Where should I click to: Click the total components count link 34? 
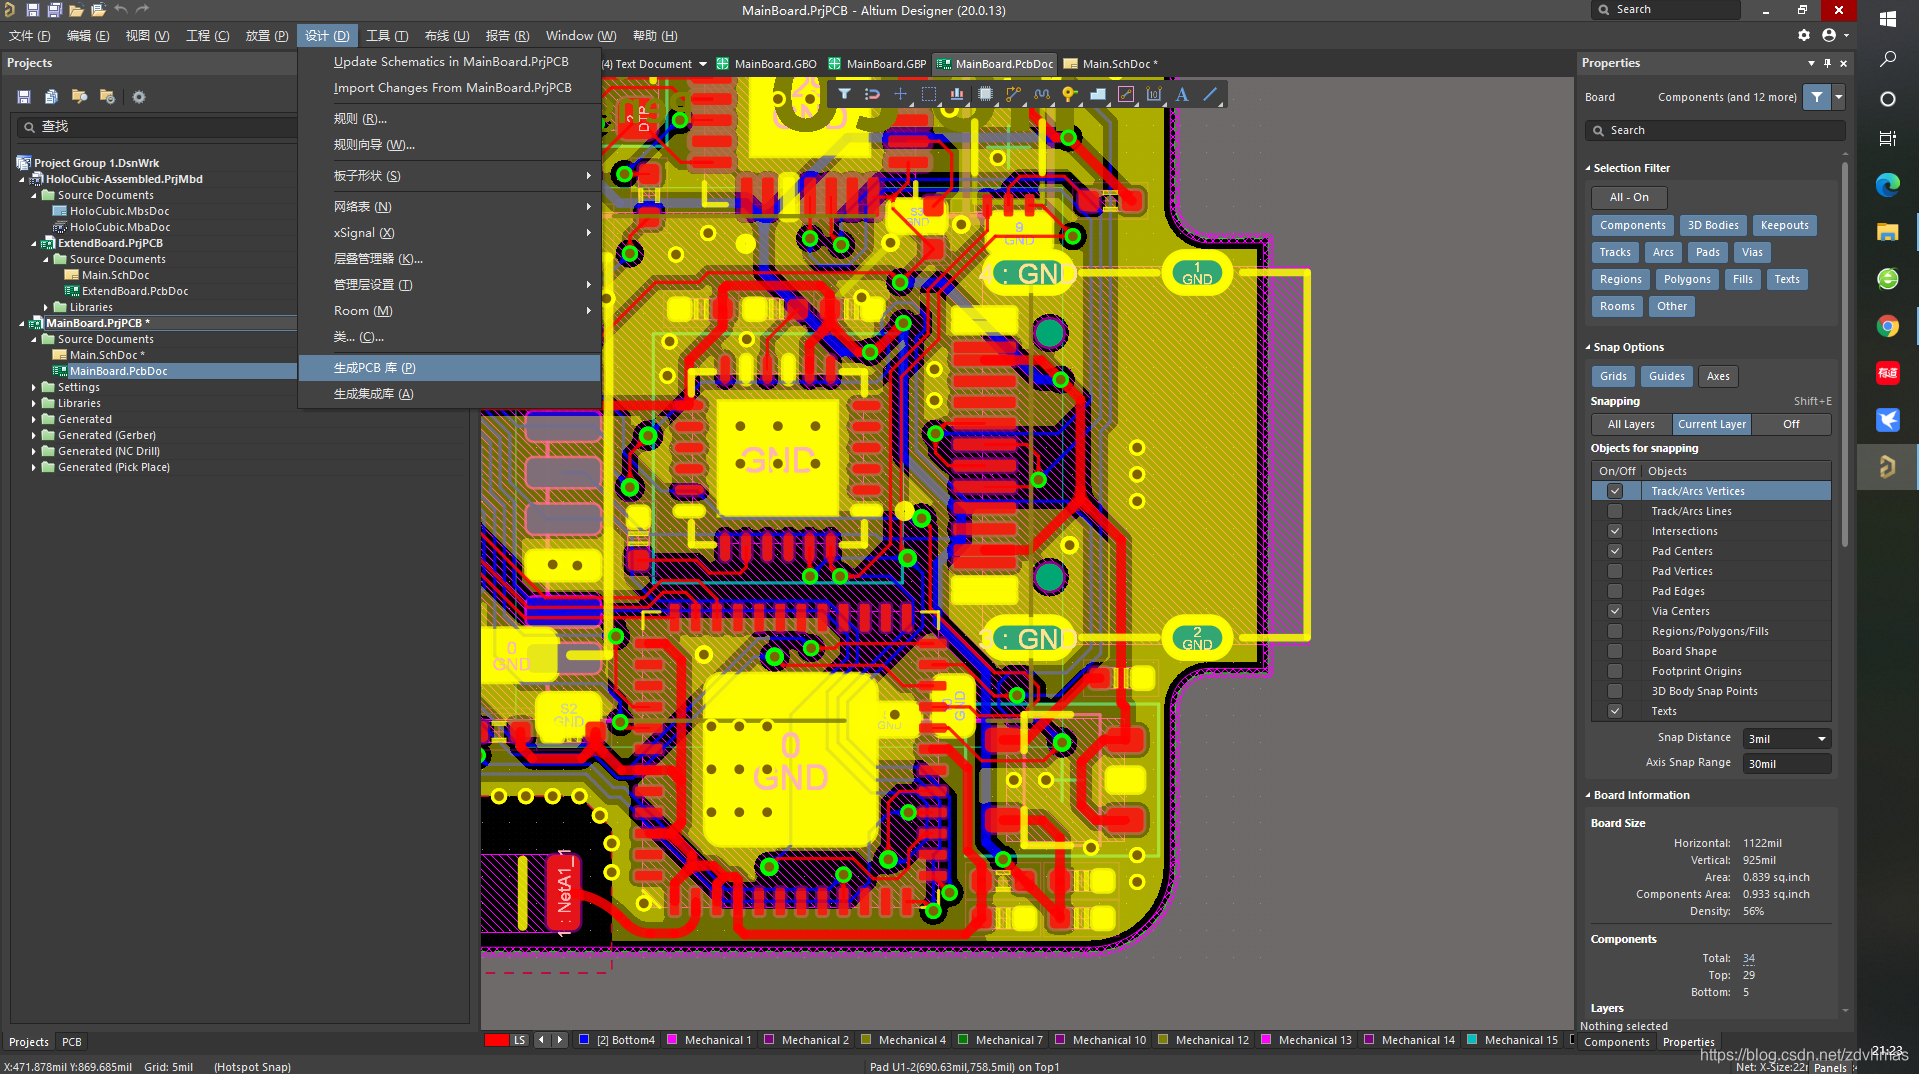1748,958
